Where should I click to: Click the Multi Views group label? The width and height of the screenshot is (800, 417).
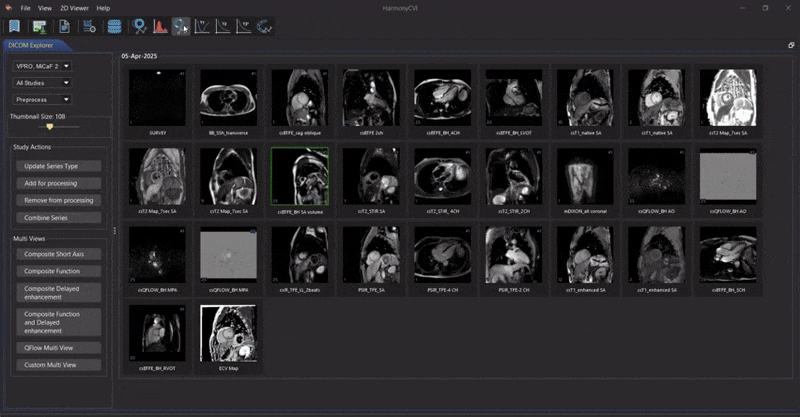29,239
